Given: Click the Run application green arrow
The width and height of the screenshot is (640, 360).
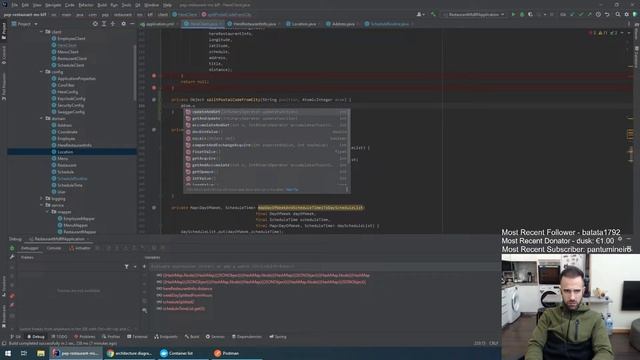Looking at the screenshot, I should pyautogui.click(x=513, y=14).
